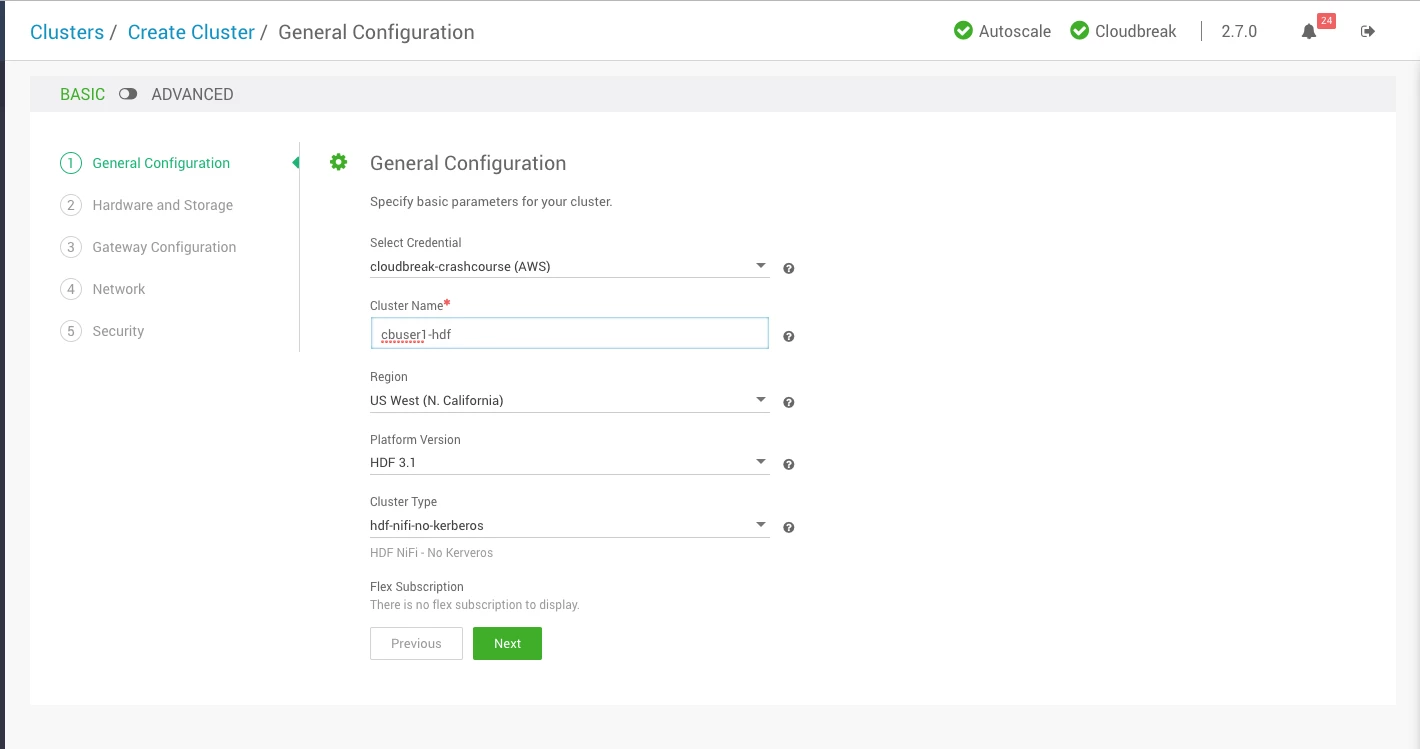Click the step 4 circle icon
The image size is (1420, 749).
coord(70,289)
